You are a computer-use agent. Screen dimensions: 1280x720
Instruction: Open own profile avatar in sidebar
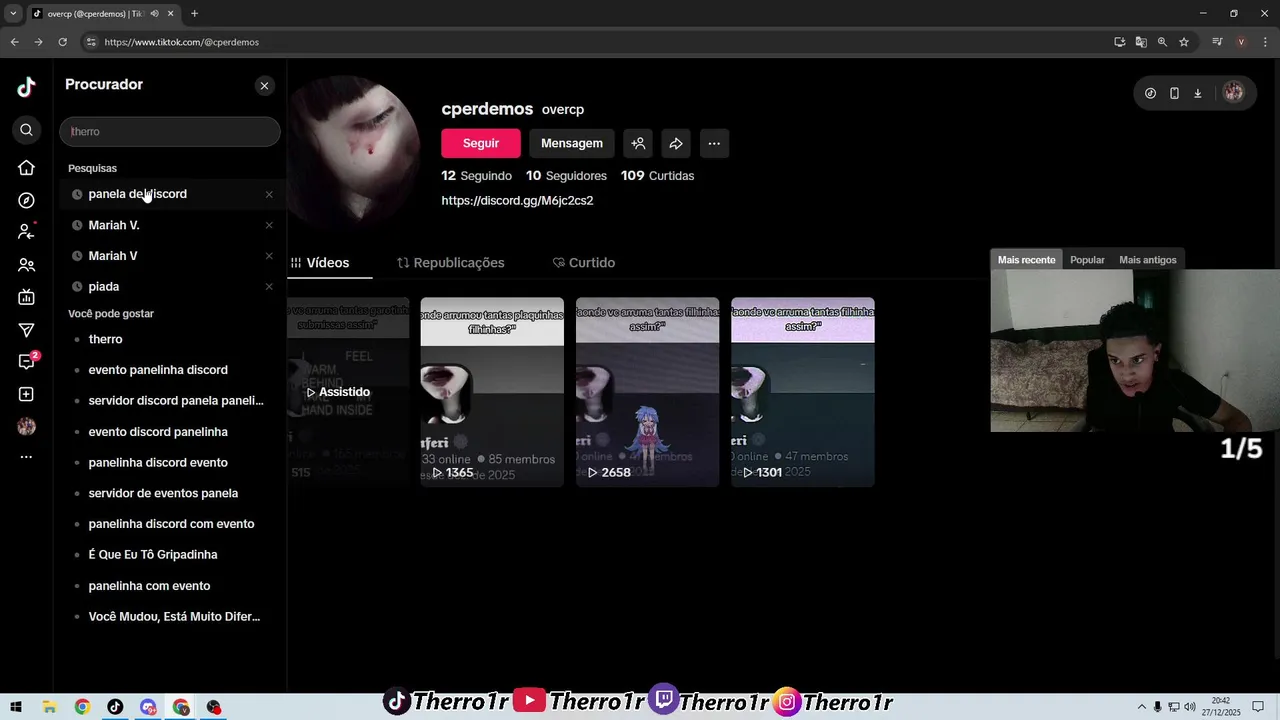[x=27, y=427]
